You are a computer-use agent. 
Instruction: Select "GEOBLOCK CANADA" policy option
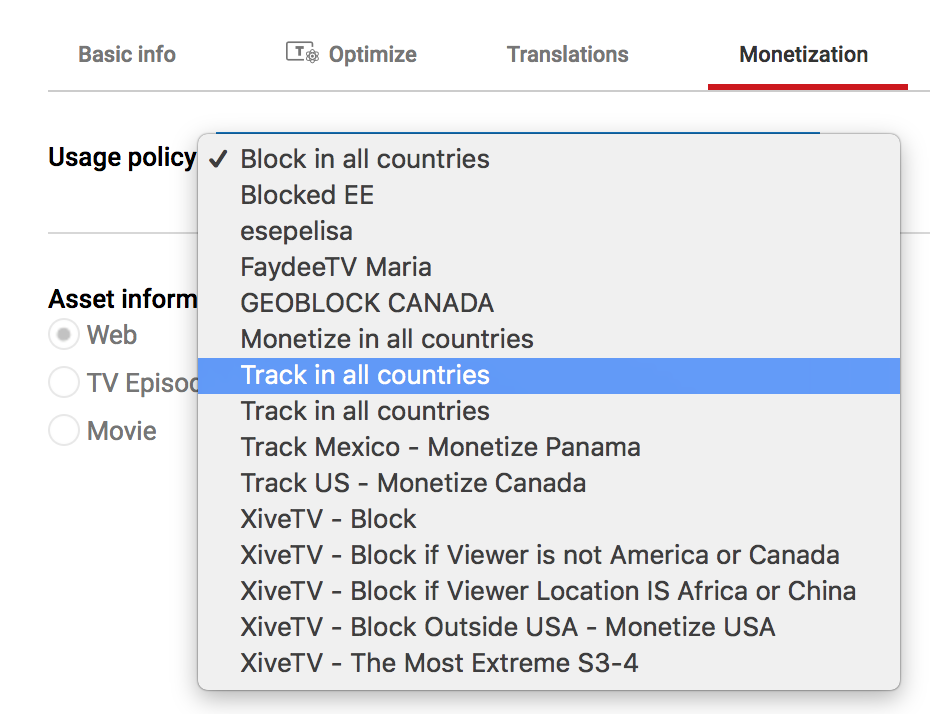367,303
